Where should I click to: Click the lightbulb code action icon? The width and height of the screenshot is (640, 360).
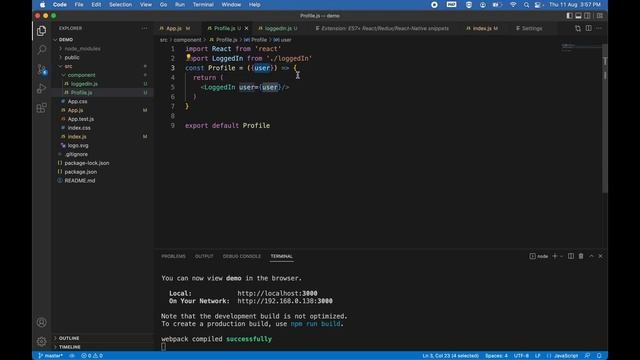coord(188,57)
